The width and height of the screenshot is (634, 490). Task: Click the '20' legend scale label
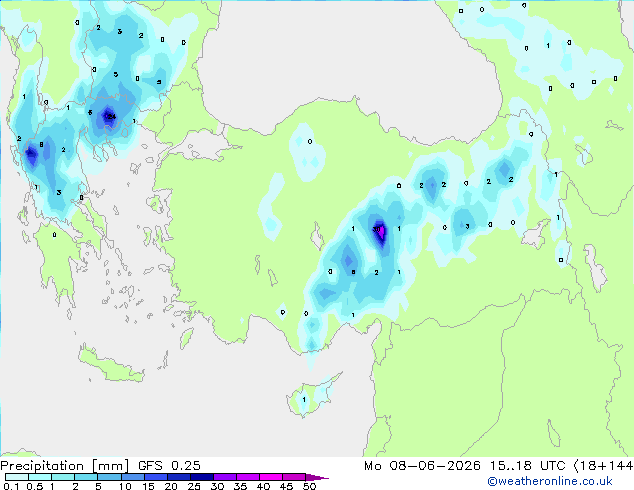click(171, 486)
